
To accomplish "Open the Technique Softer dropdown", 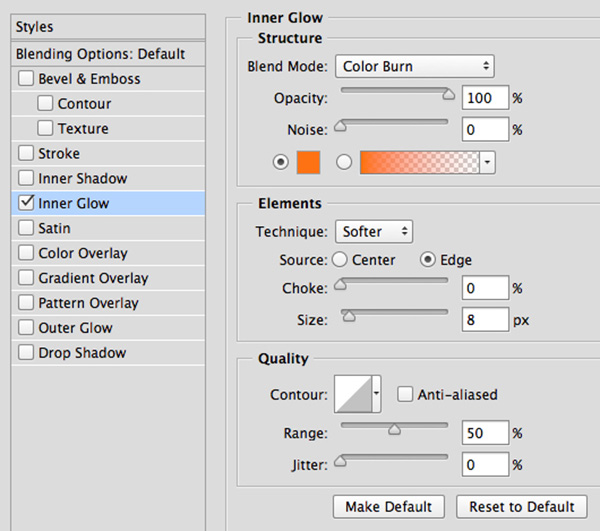I will pos(373,232).
